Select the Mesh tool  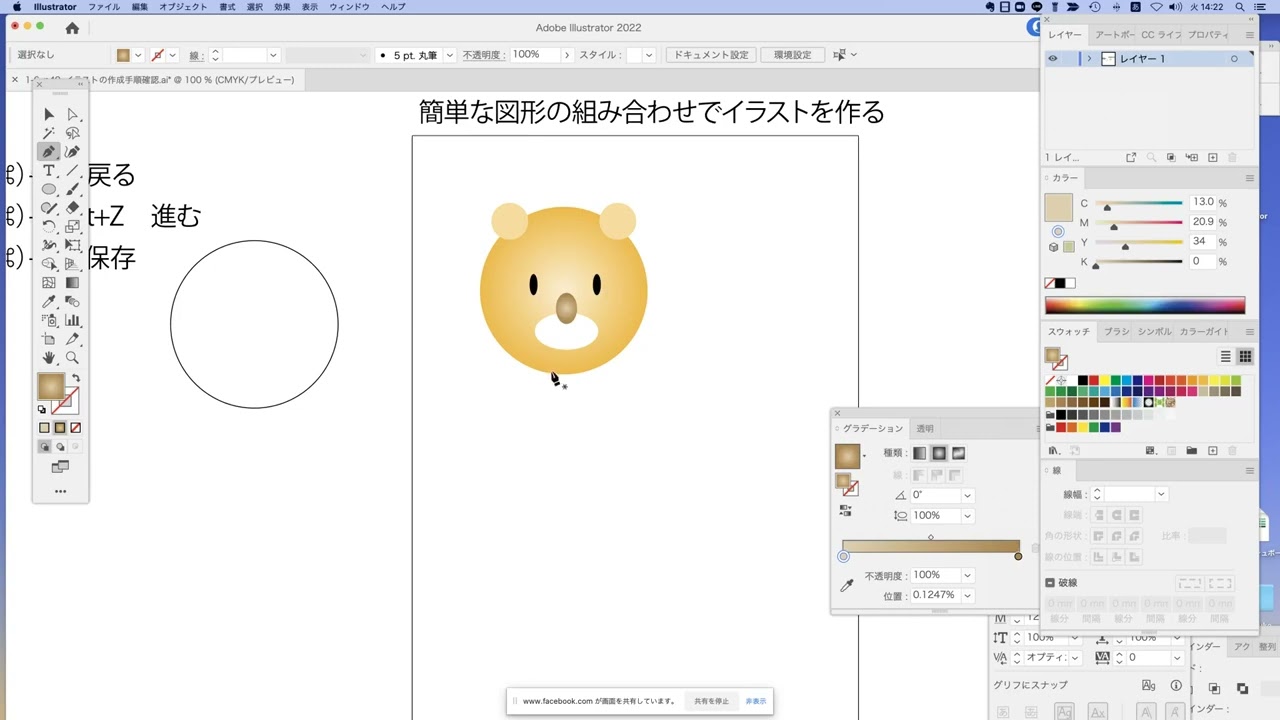click(48, 283)
